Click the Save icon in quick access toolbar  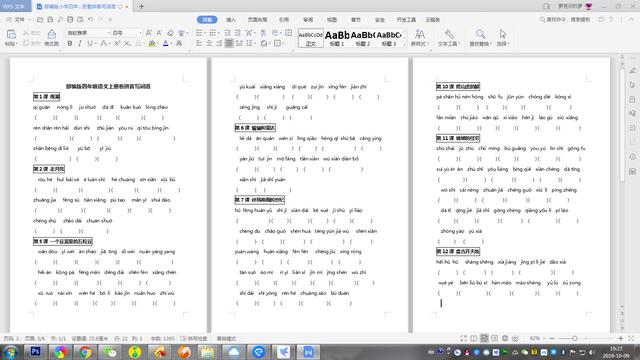tap(50, 19)
